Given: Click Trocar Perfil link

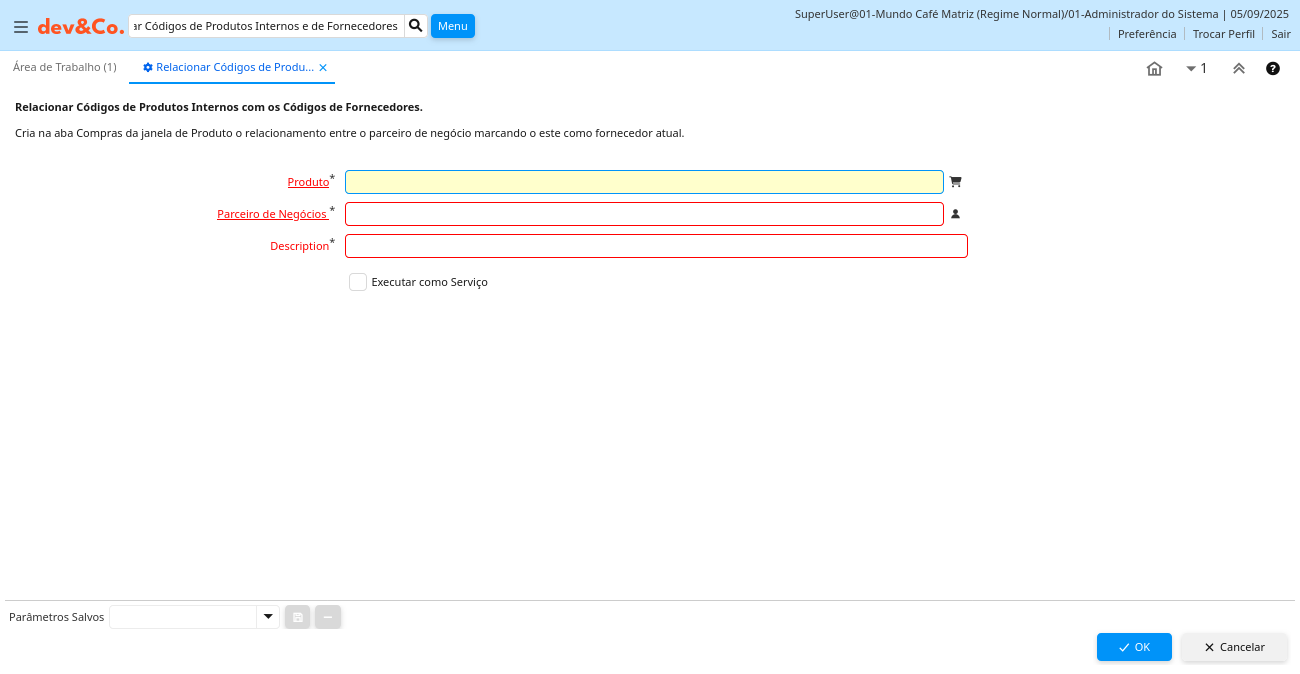Looking at the screenshot, I should [1223, 34].
